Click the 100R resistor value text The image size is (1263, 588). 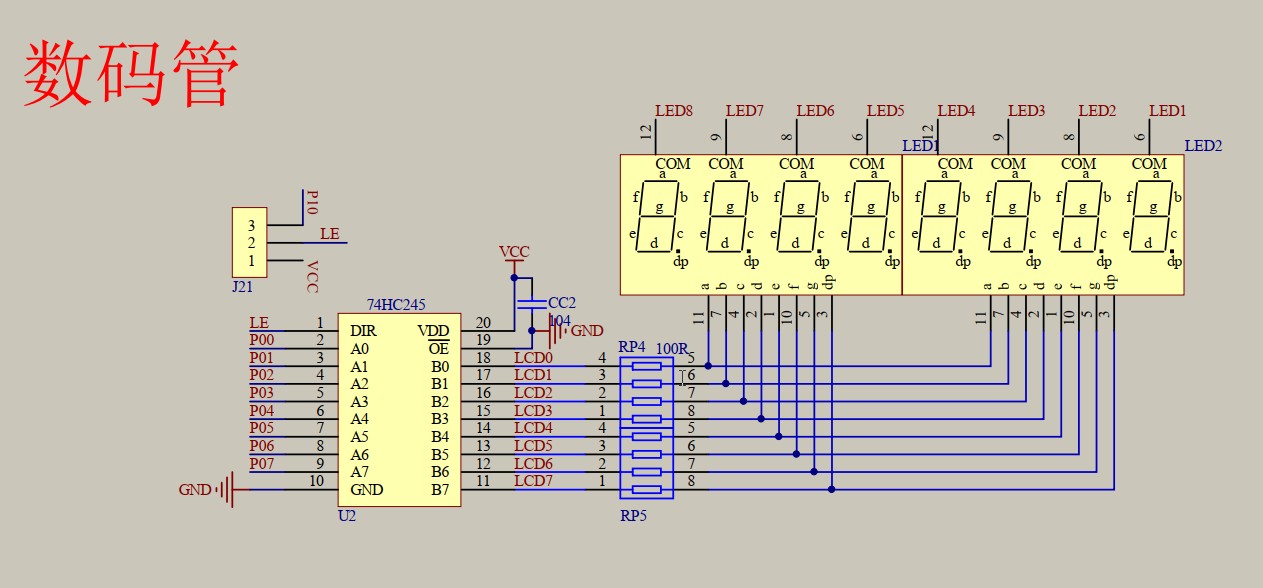pos(672,348)
